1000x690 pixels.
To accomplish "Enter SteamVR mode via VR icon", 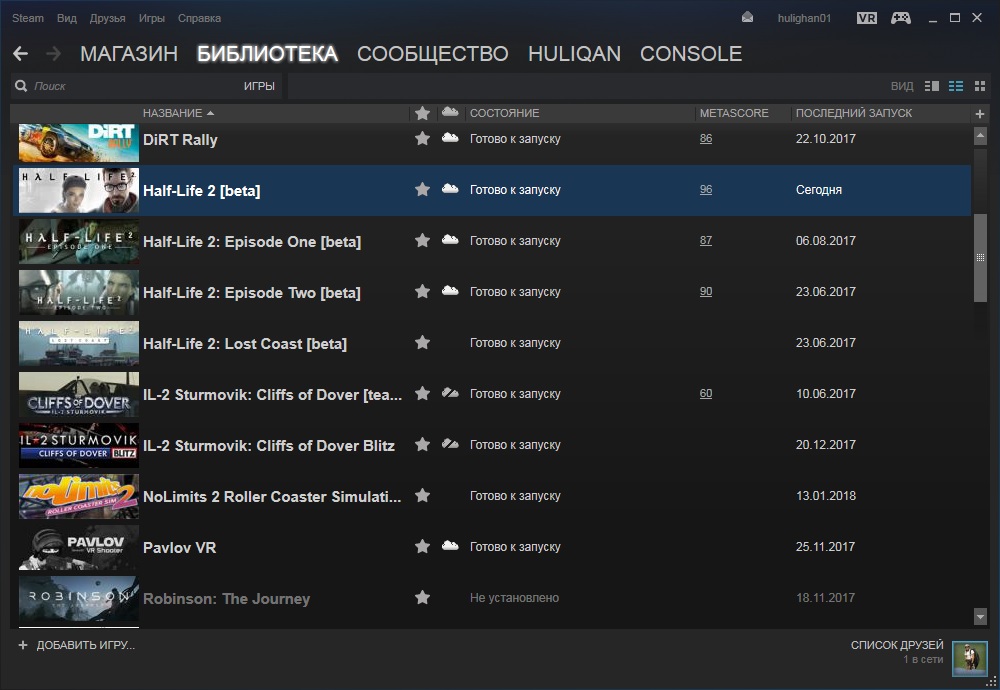I will coord(867,18).
